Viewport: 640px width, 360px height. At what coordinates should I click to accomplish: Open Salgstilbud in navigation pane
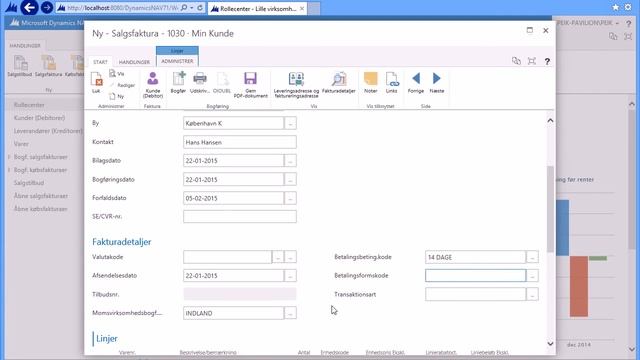[29, 183]
